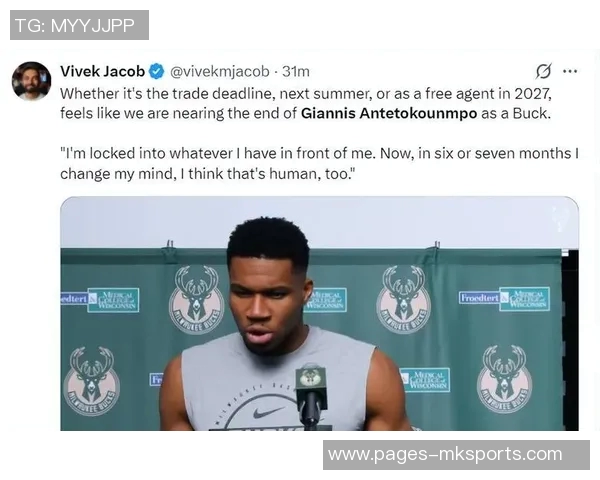Play the embedded press conference video
This screenshot has width=600, height=480.
319,313
